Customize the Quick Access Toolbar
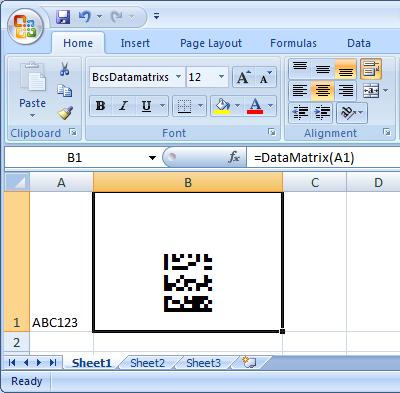 [x=156, y=16]
